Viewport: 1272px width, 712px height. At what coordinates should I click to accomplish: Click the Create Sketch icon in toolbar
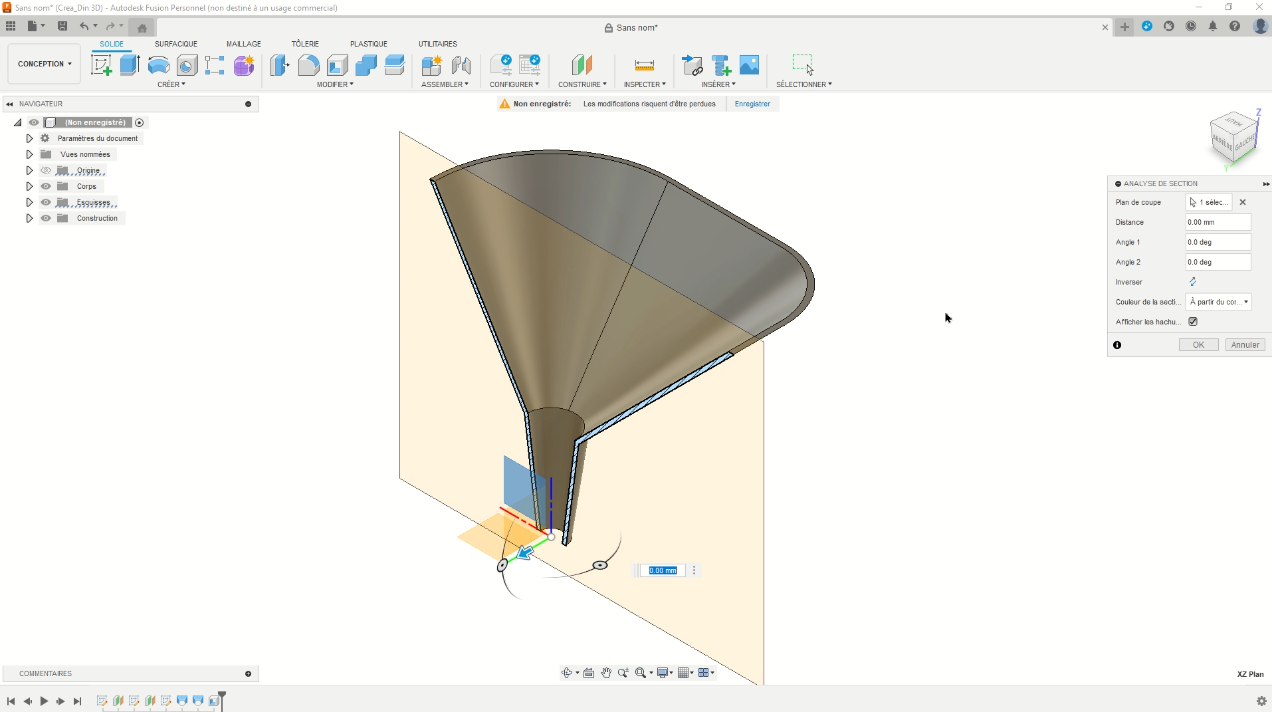coord(101,65)
